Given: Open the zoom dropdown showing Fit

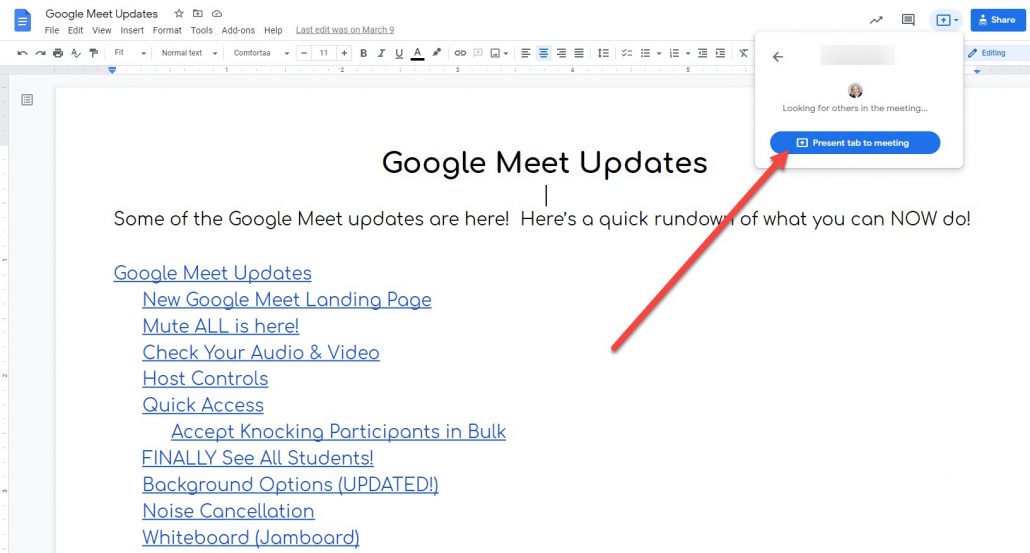Looking at the screenshot, I should click(129, 53).
